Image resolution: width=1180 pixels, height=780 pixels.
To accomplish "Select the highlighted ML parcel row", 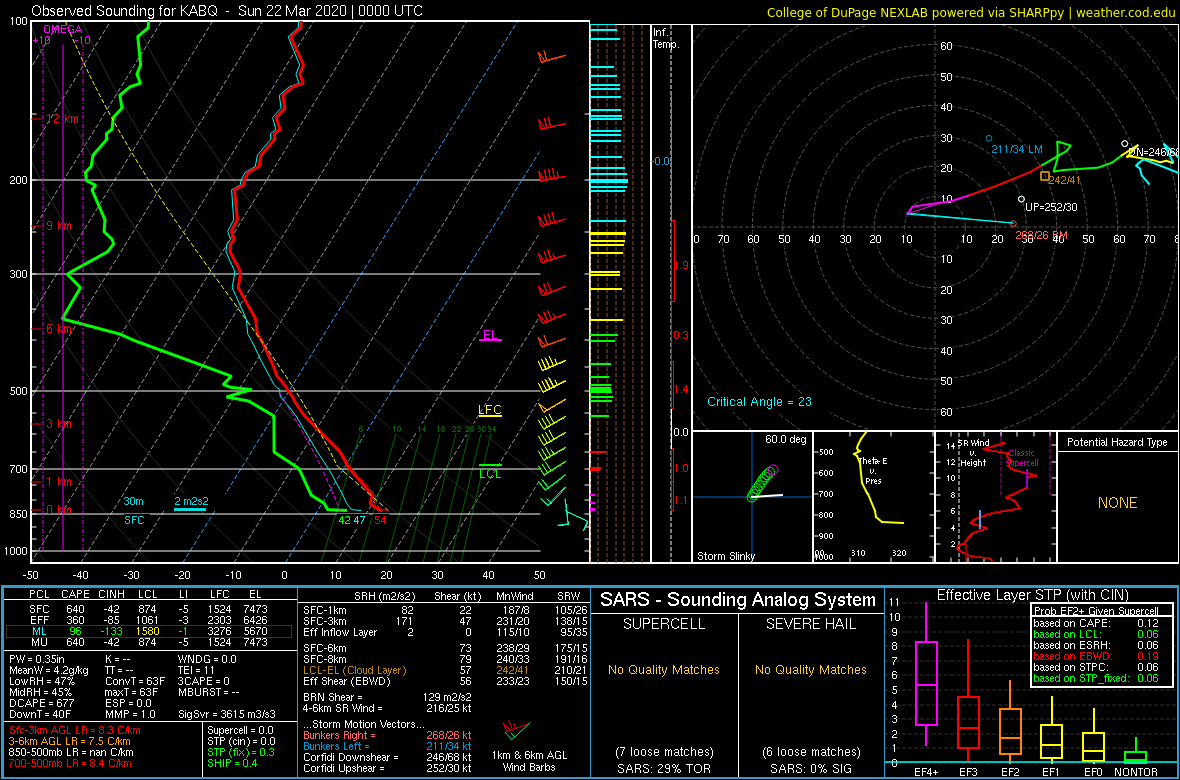I will click(150, 631).
